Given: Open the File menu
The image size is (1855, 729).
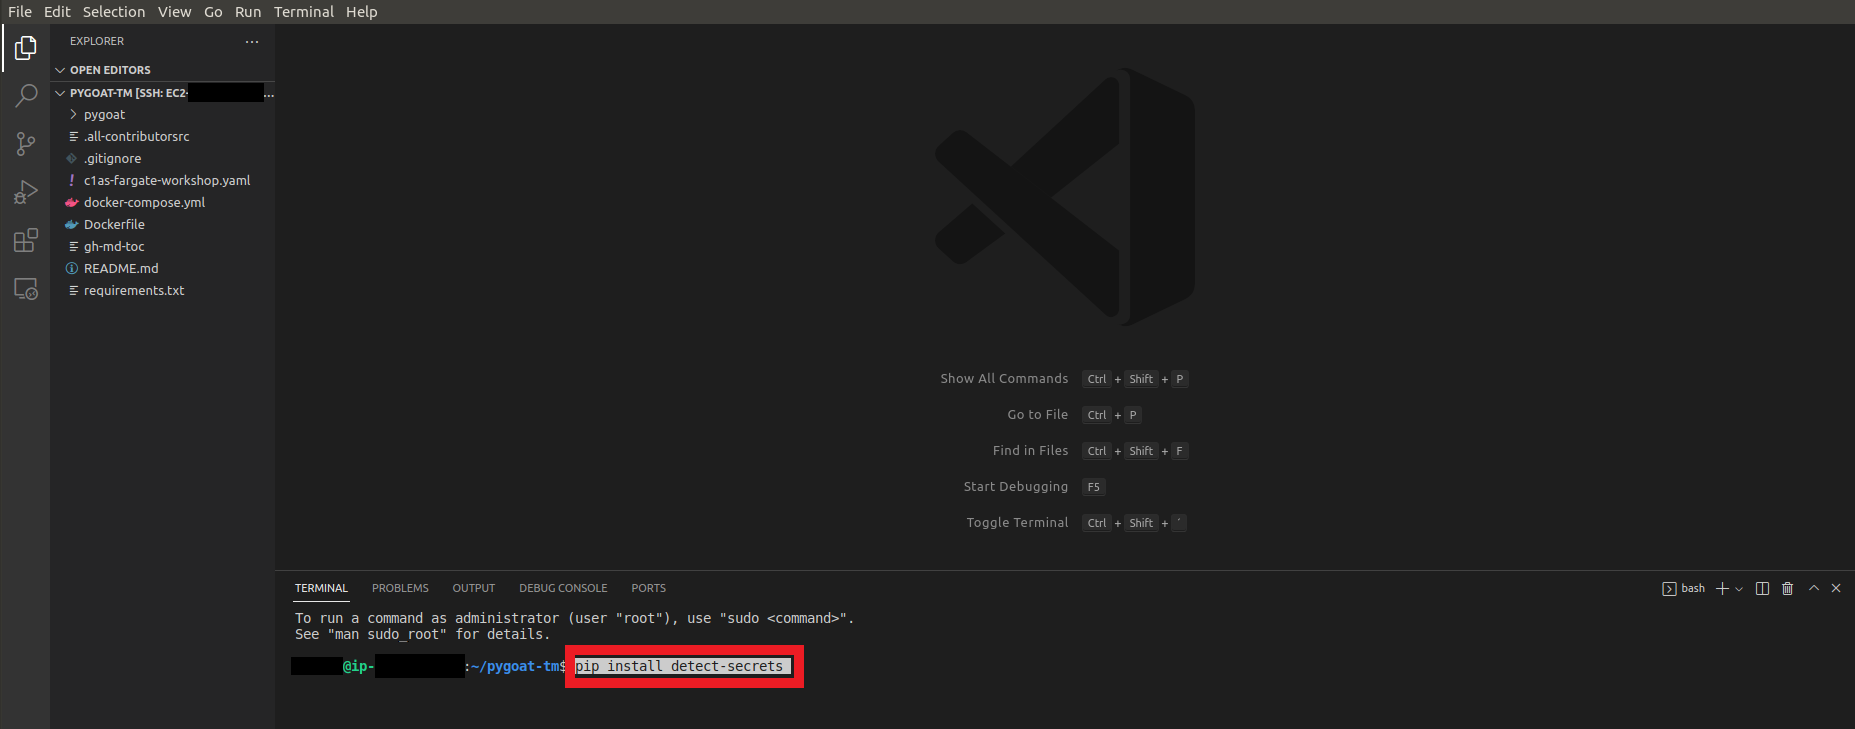Looking at the screenshot, I should (20, 12).
